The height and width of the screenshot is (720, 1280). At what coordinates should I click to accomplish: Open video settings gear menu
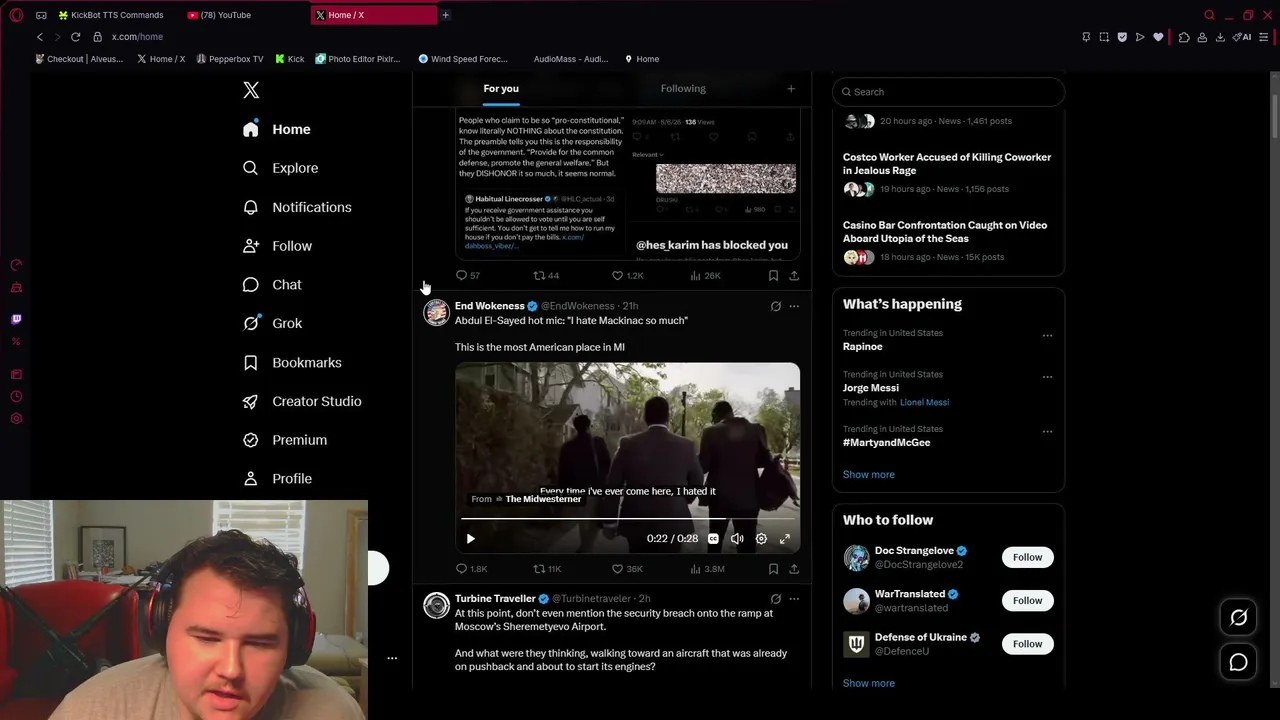[x=761, y=539]
